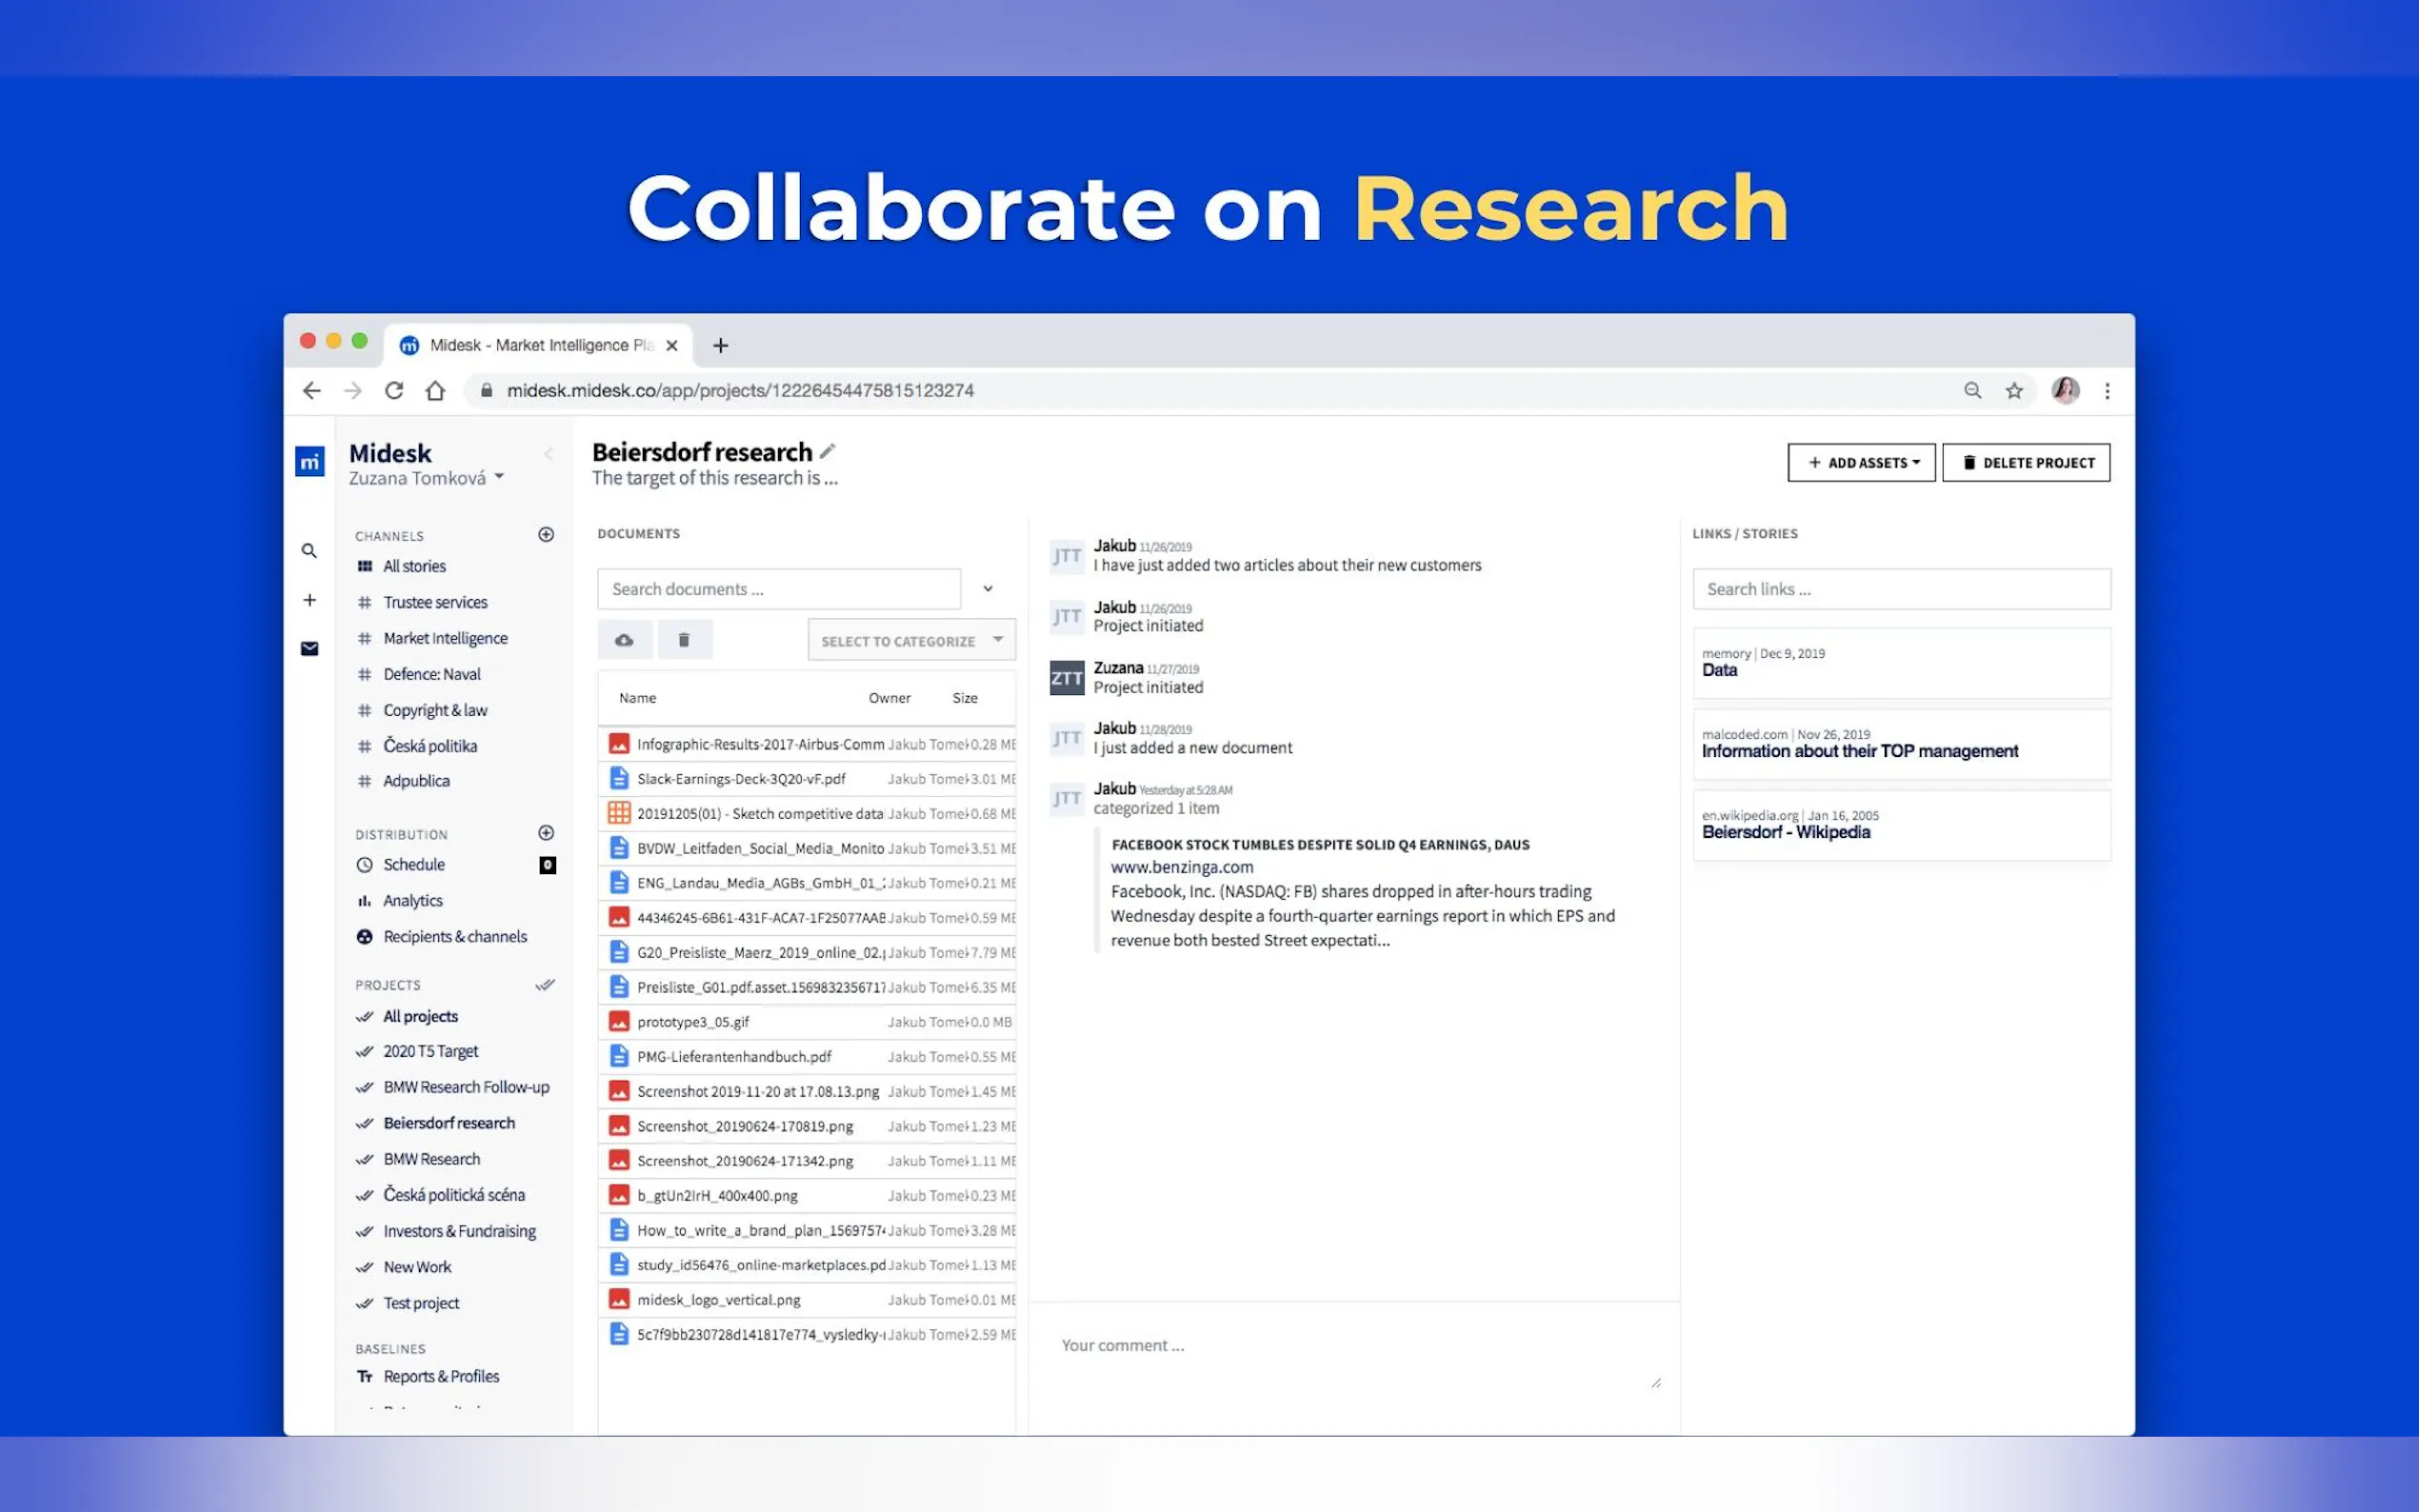Click the search magnifier in left rail

310,551
